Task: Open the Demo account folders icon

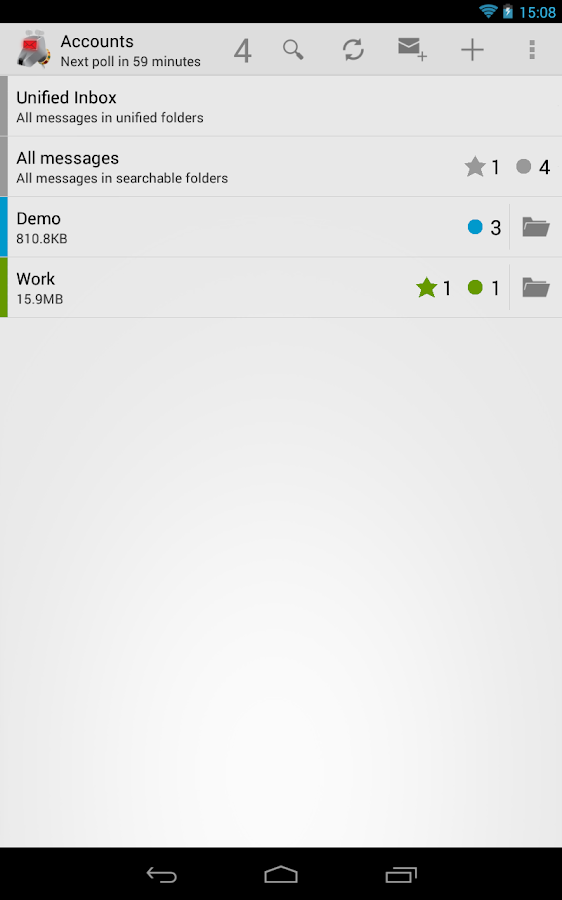Action: (x=536, y=227)
